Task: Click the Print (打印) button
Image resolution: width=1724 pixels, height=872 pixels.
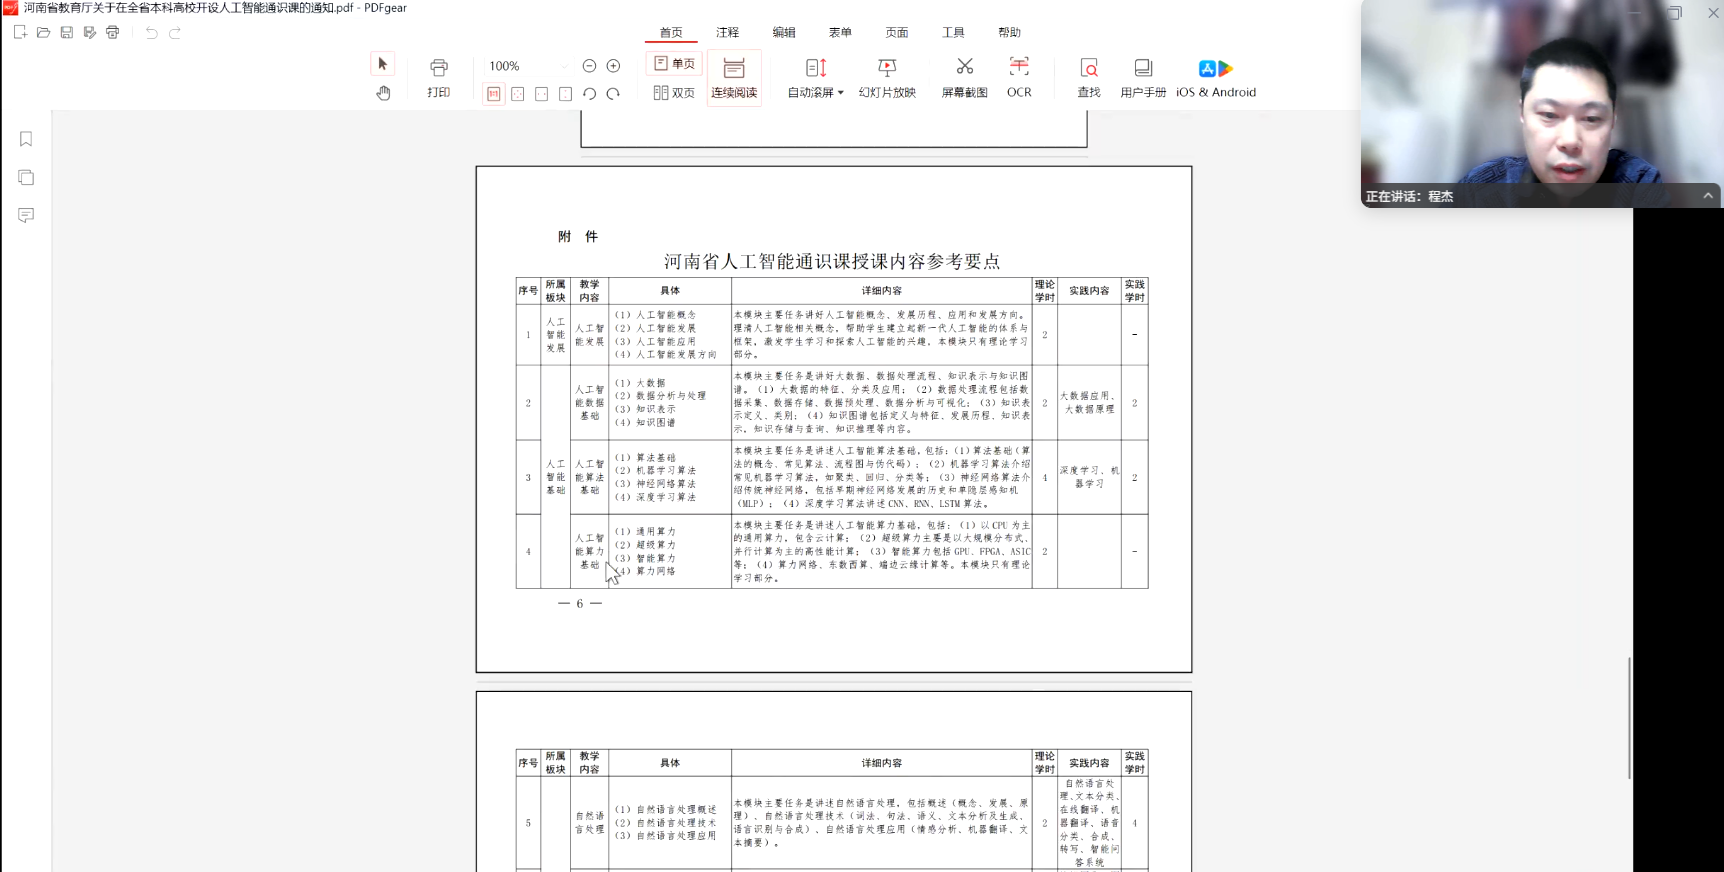Action: (x=439, y=77)
